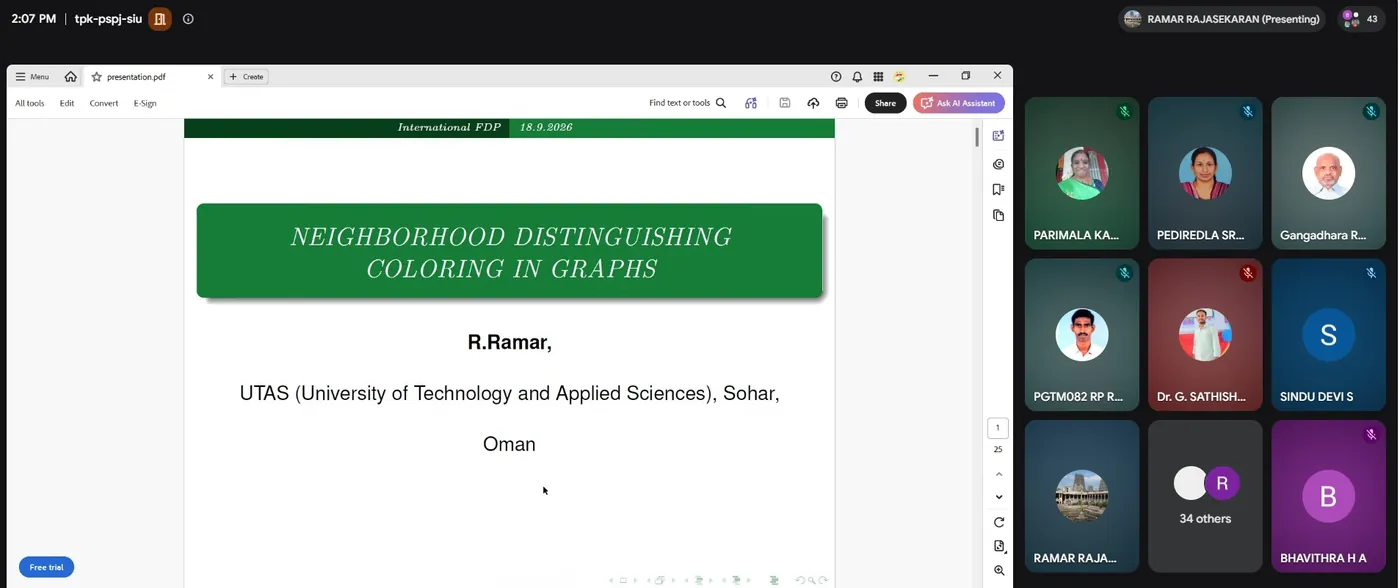
Task: Open Acrobat help menu icon
Action: 836,77
